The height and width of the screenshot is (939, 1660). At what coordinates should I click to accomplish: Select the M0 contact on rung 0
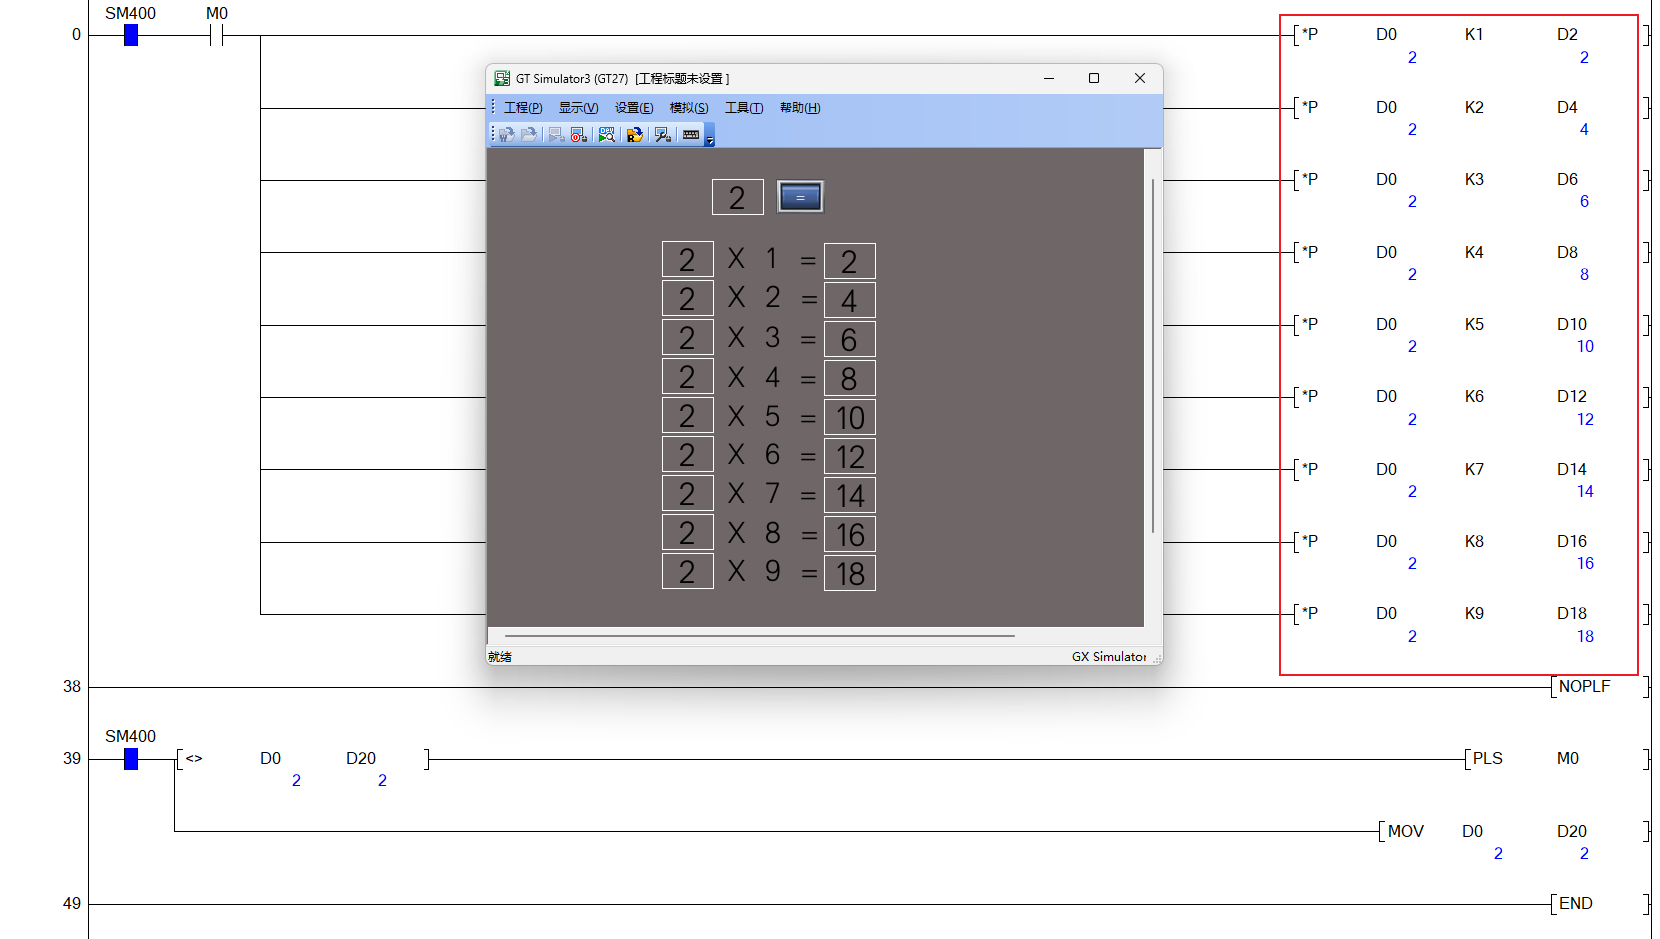pos(216,35)
